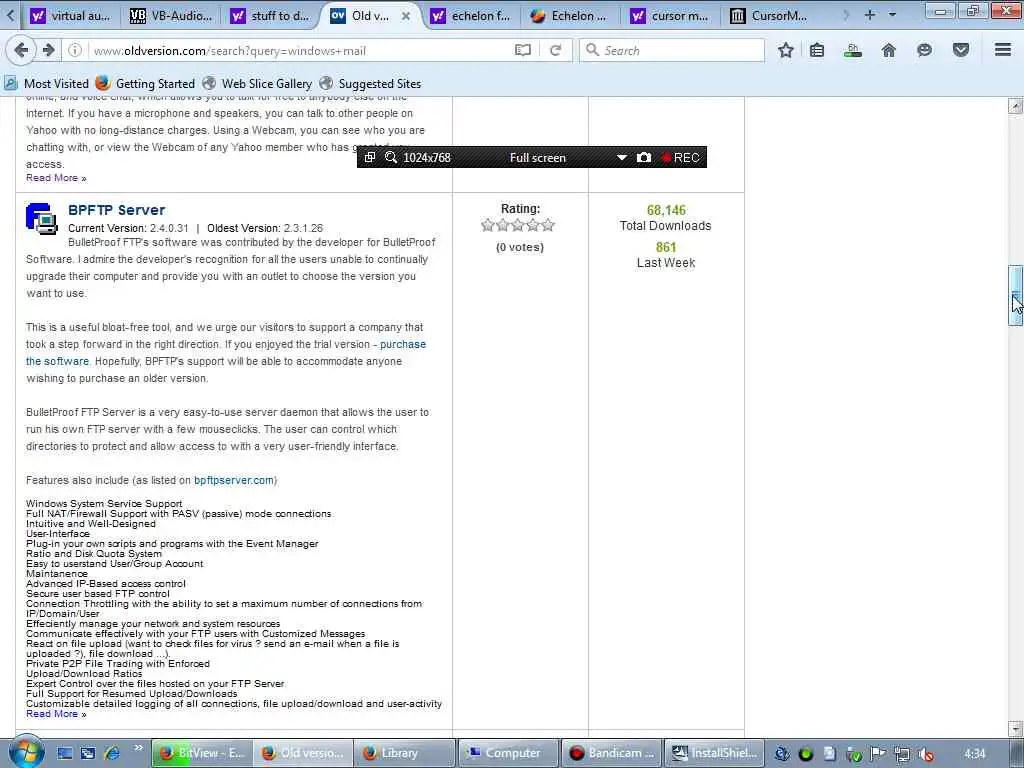
Task: Switch to VB-Audio tab
Action: pos(170,16)
